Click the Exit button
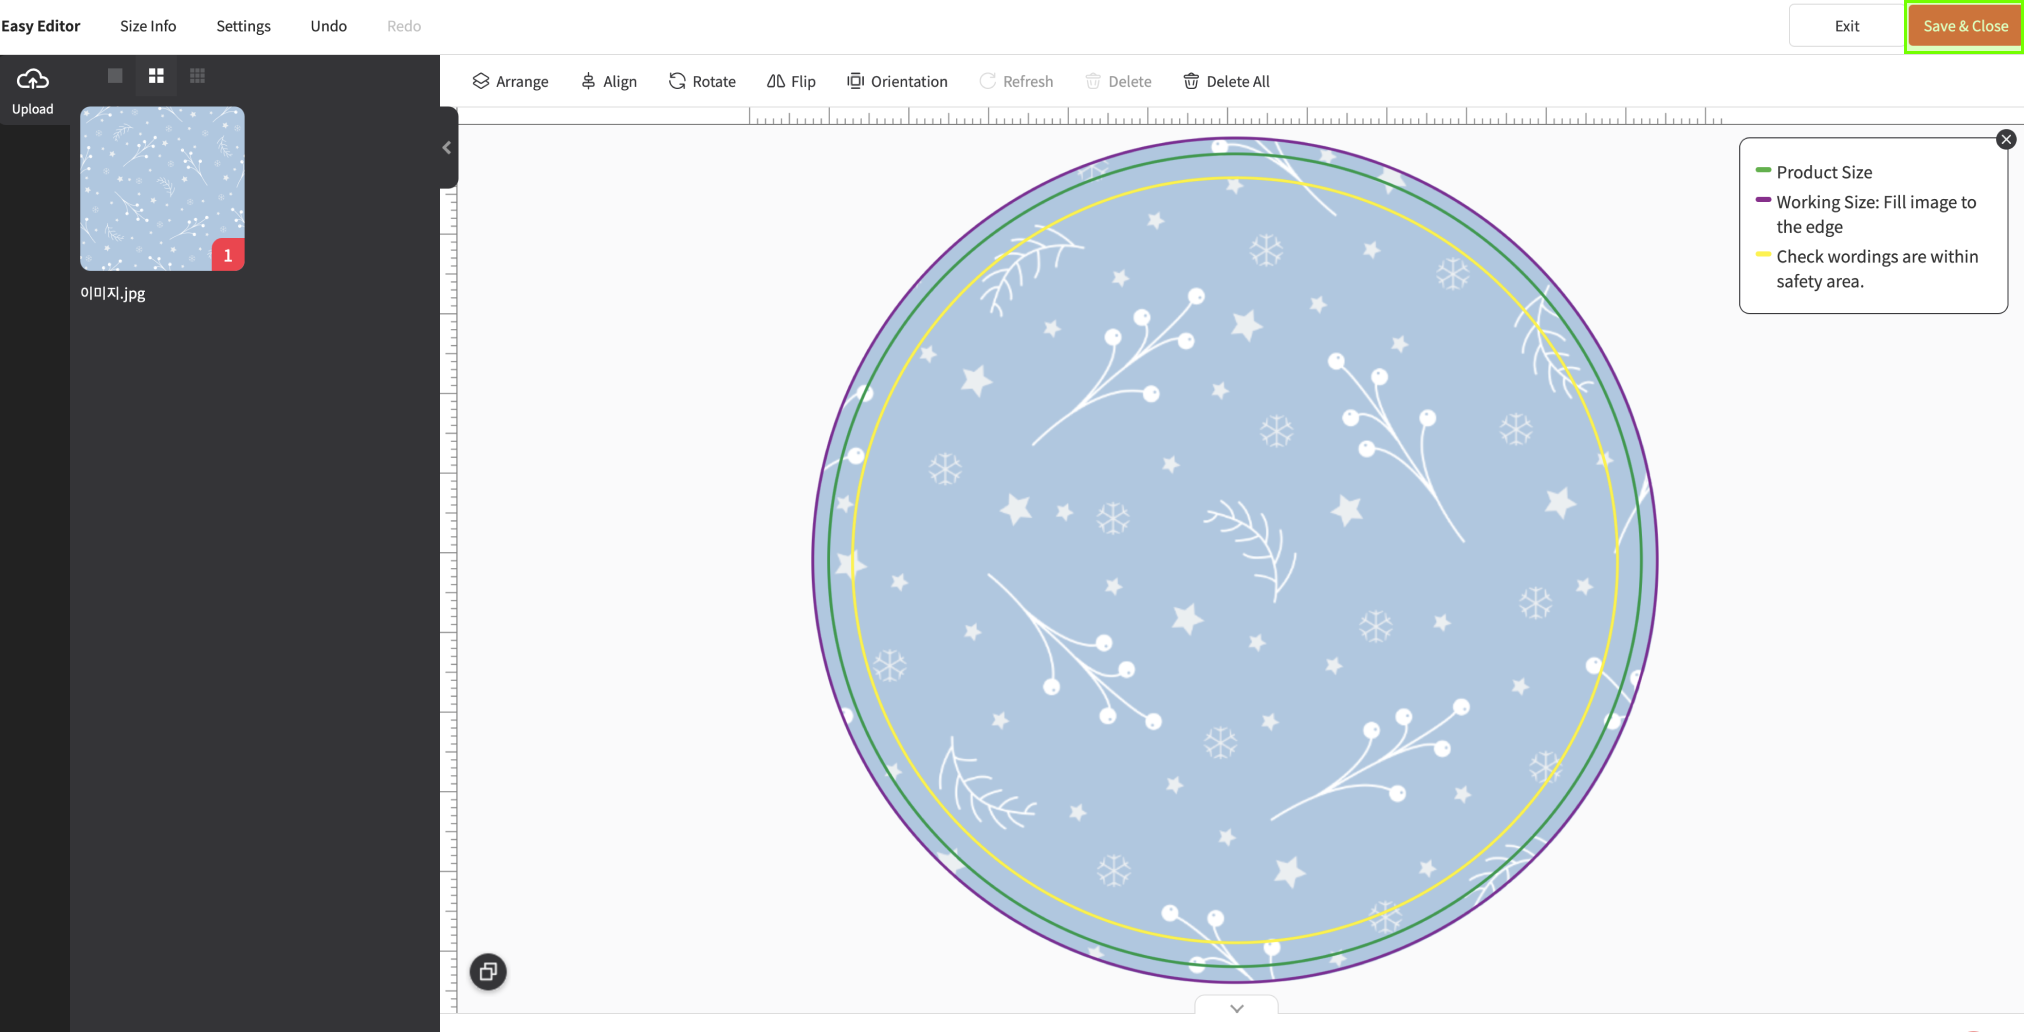The width and height of the screenshot is (2024, 1032). pos(1846,26)
